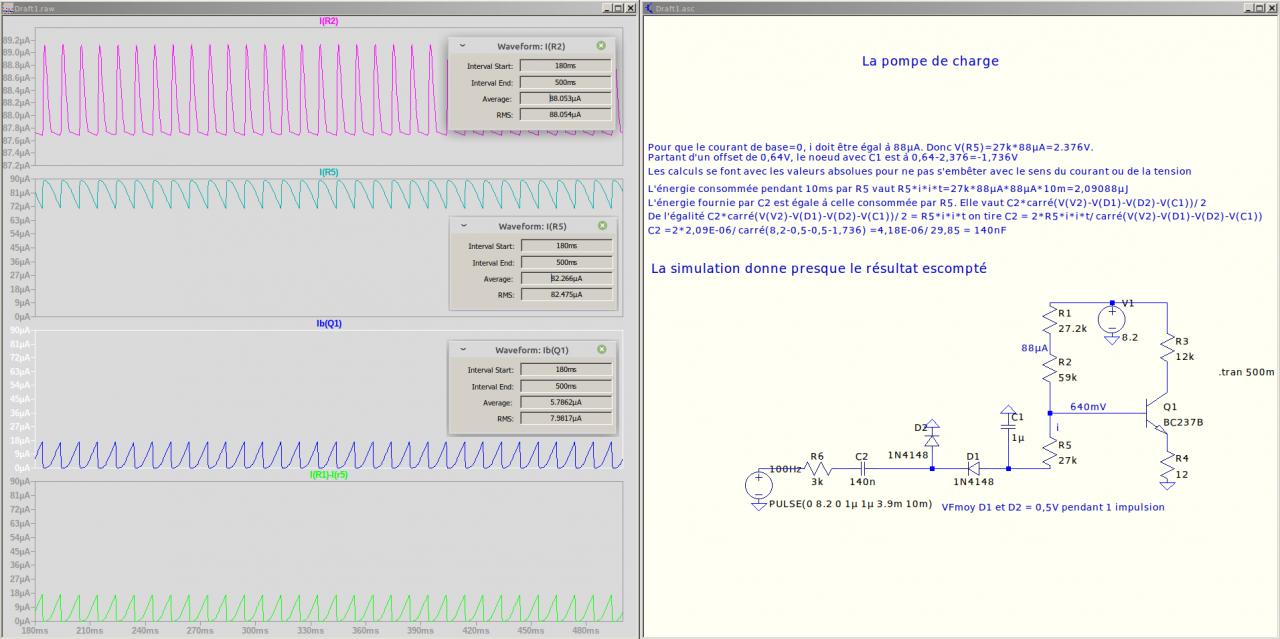Select resistor R6 3k symbol
1280x639 pixels.
(817, 467)
